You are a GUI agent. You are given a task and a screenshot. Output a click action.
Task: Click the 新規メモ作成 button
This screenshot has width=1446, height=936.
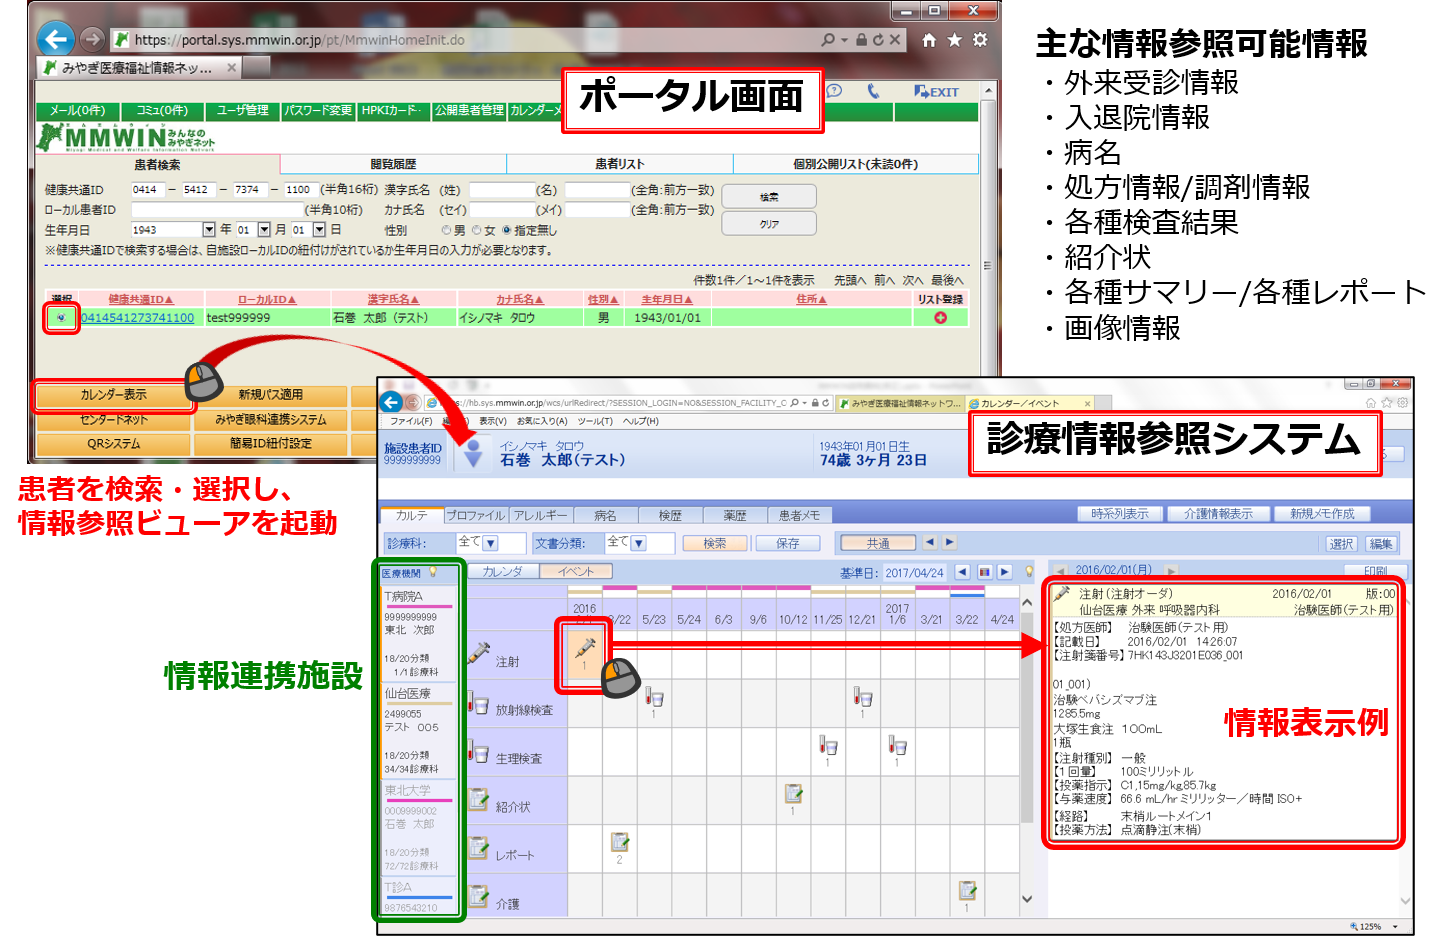pyautogui.click(x=1322, y=514)
